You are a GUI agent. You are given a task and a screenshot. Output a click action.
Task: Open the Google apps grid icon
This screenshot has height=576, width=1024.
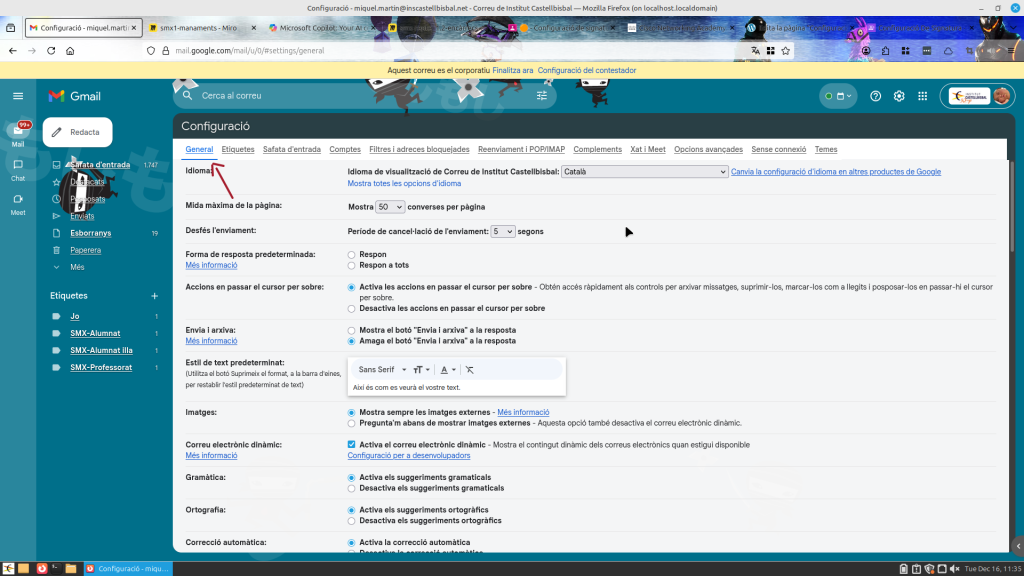[922, 96]
